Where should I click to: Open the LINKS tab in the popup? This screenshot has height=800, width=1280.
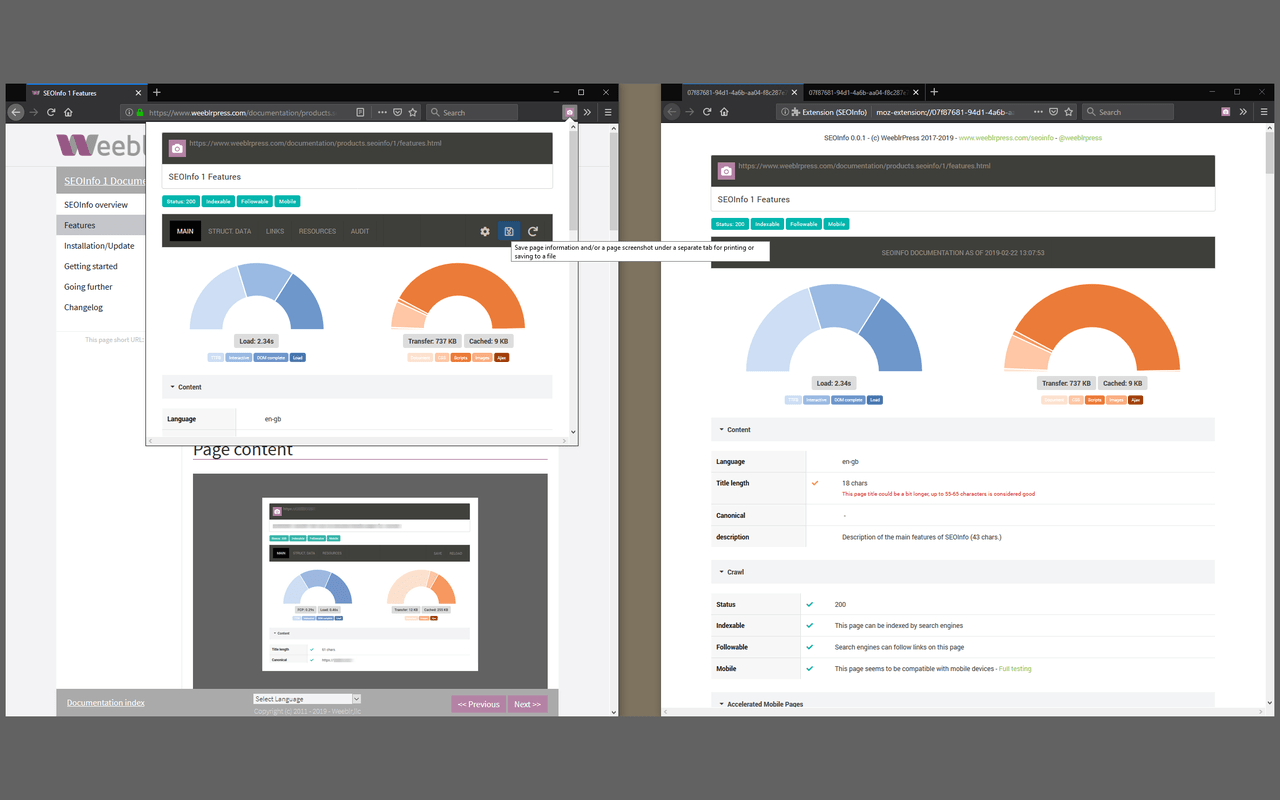click(x=275, y=231)
